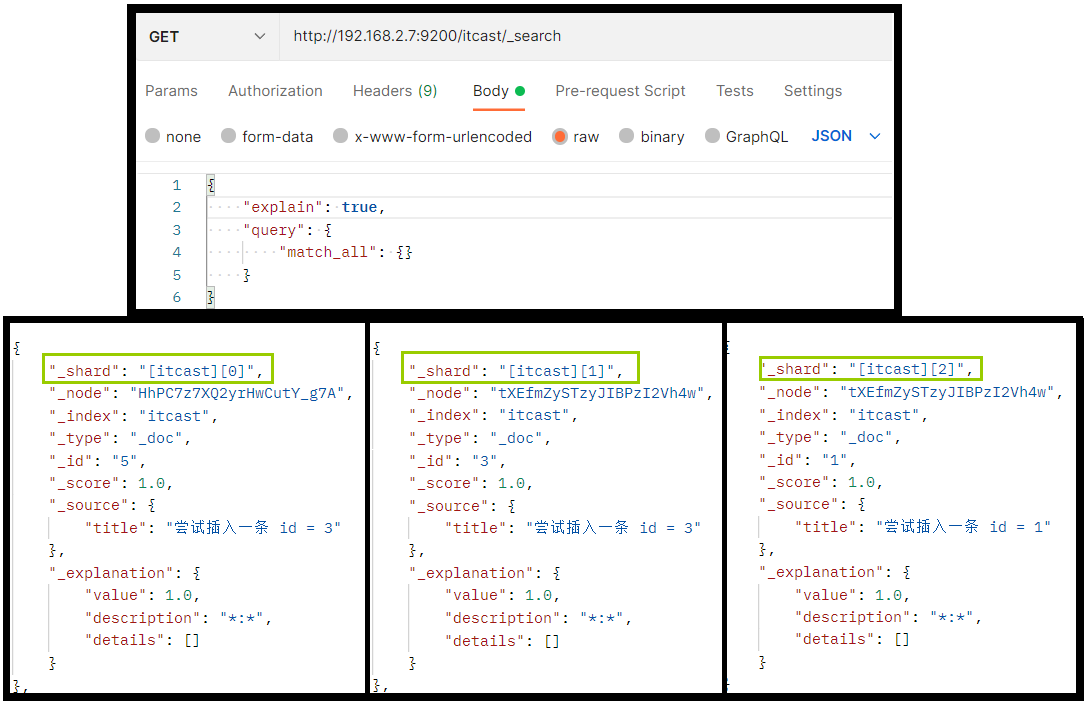The width and height of the screenshot is (1090, 704).
Task: Click line number 1 in the editor
Action: (177, 186)
